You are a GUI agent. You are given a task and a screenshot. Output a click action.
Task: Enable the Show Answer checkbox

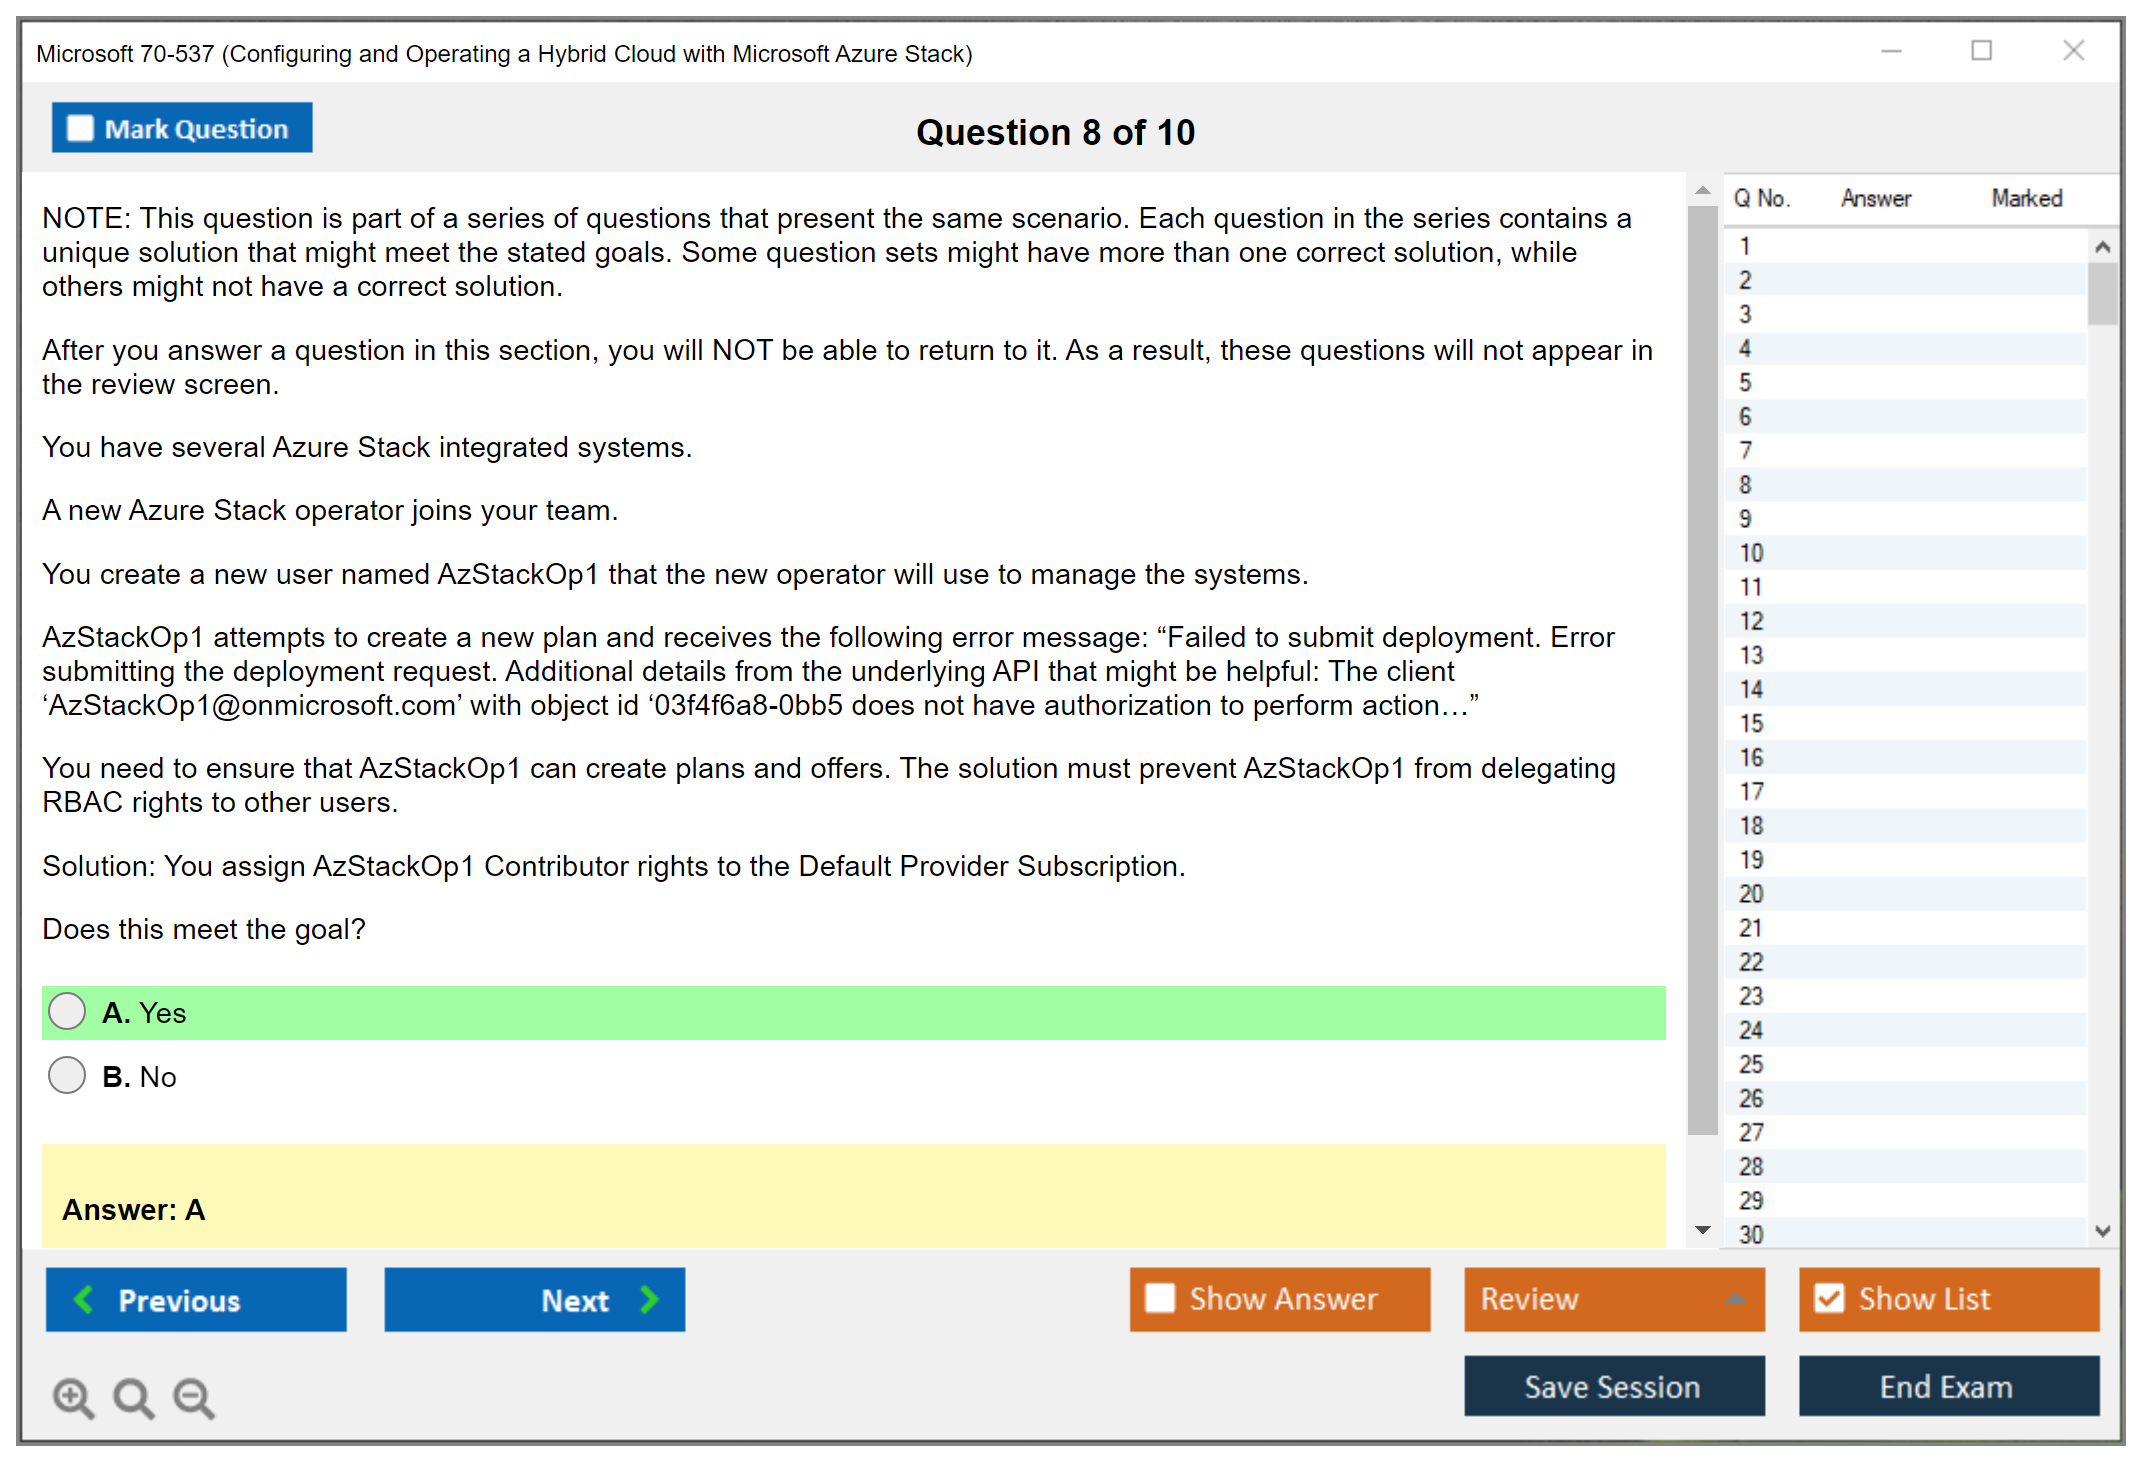click(x=1160, y=1298)
